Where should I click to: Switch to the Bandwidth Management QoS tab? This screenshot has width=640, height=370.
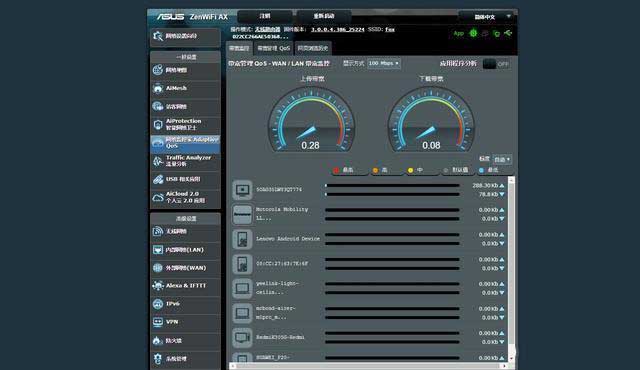273,48
